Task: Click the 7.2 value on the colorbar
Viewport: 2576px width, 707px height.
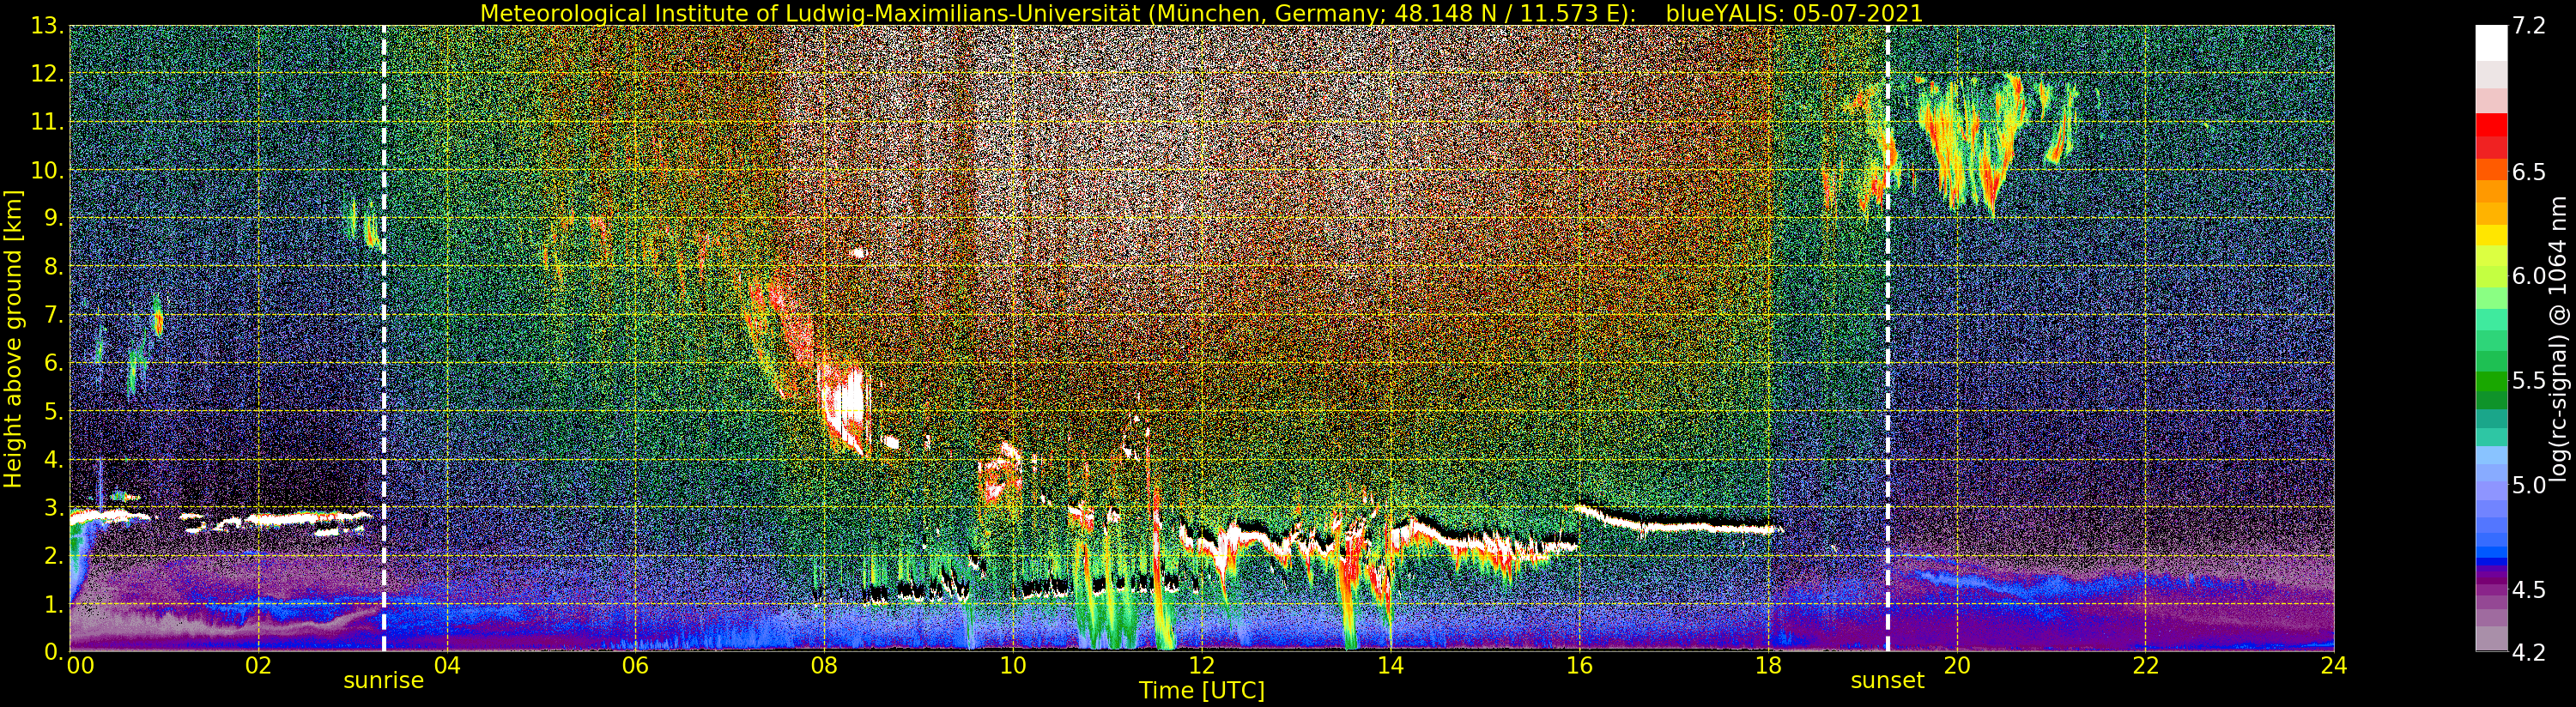Action: pyautogui.click(x=2529, y=27)
